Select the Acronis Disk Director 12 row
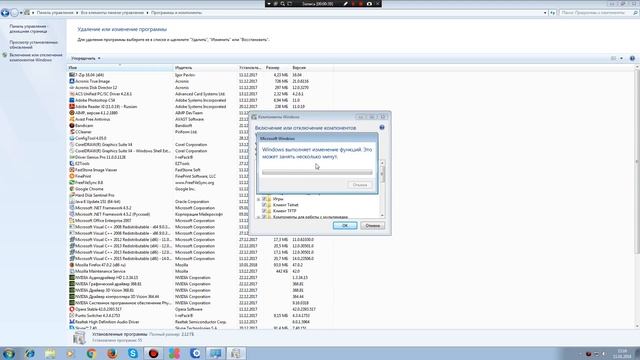The image size is (640, 360). (x=200, y=88)
